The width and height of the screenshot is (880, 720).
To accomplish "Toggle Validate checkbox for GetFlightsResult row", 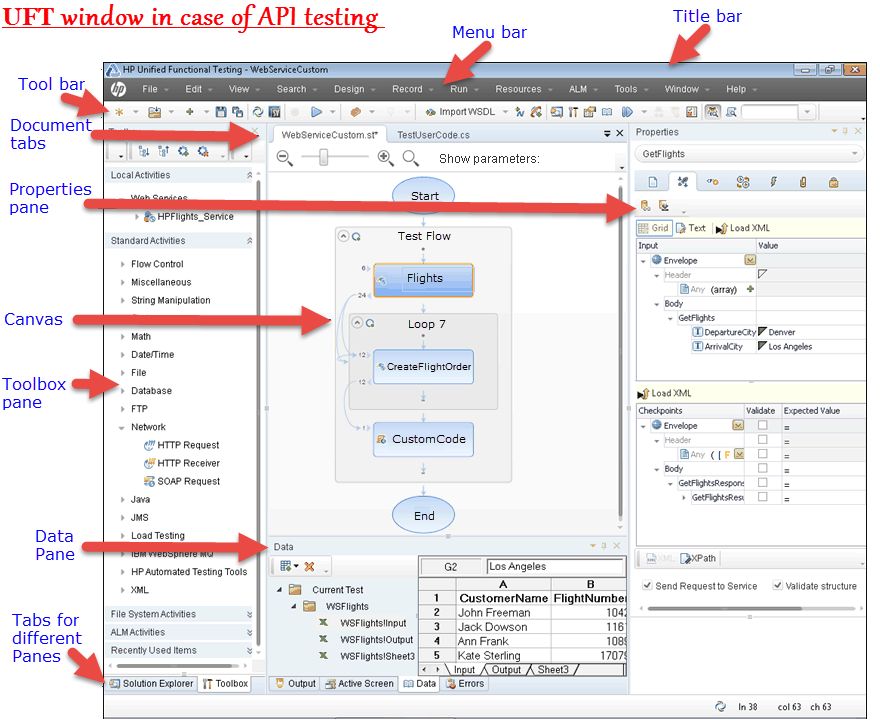I will tap(762, 497).
